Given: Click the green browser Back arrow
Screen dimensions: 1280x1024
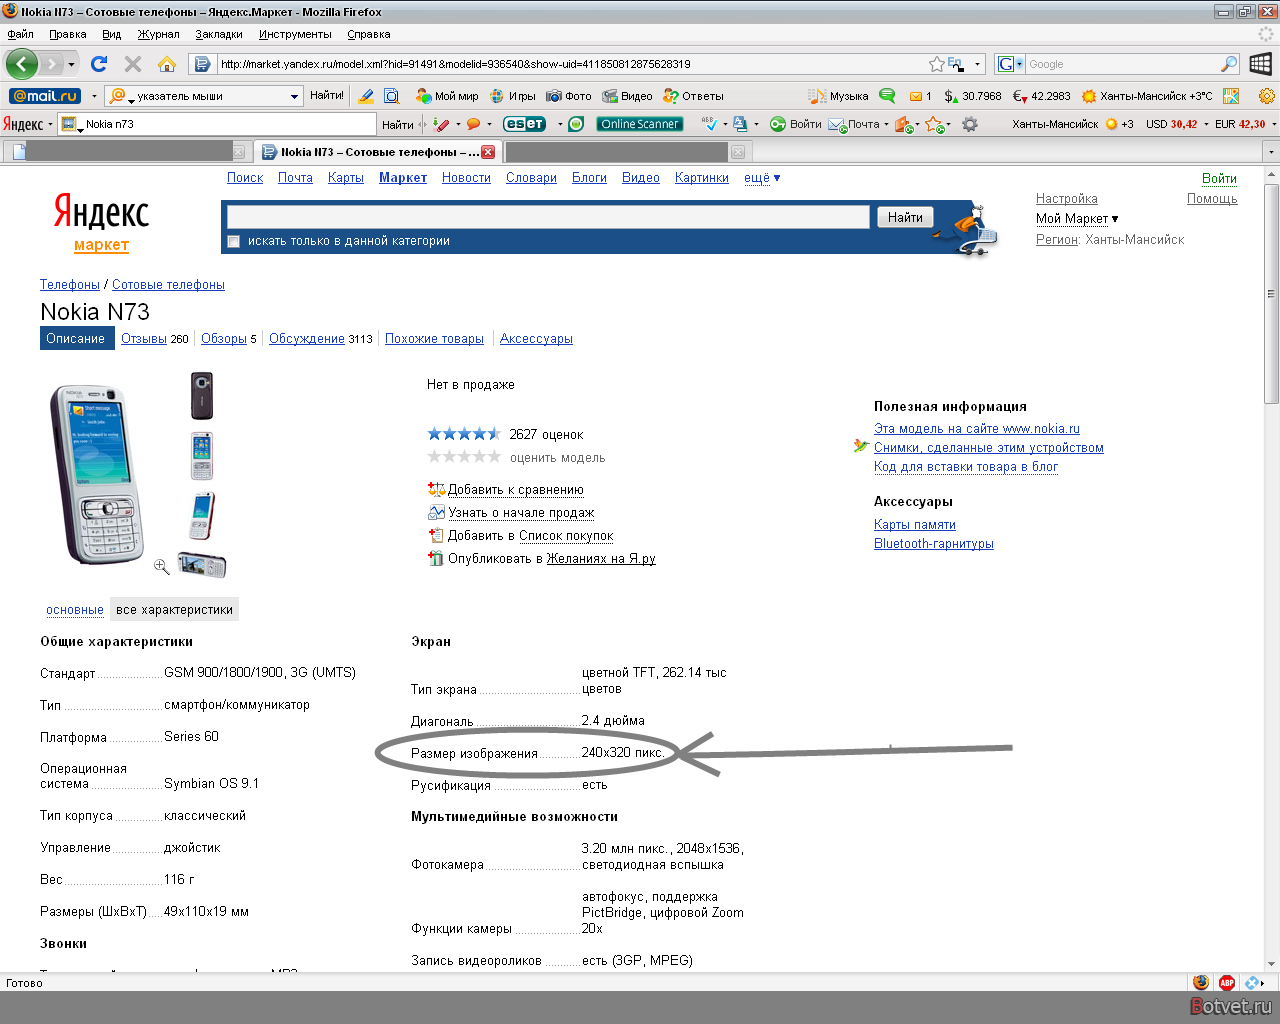Looking at the screenshot, I should coord(22,64).
